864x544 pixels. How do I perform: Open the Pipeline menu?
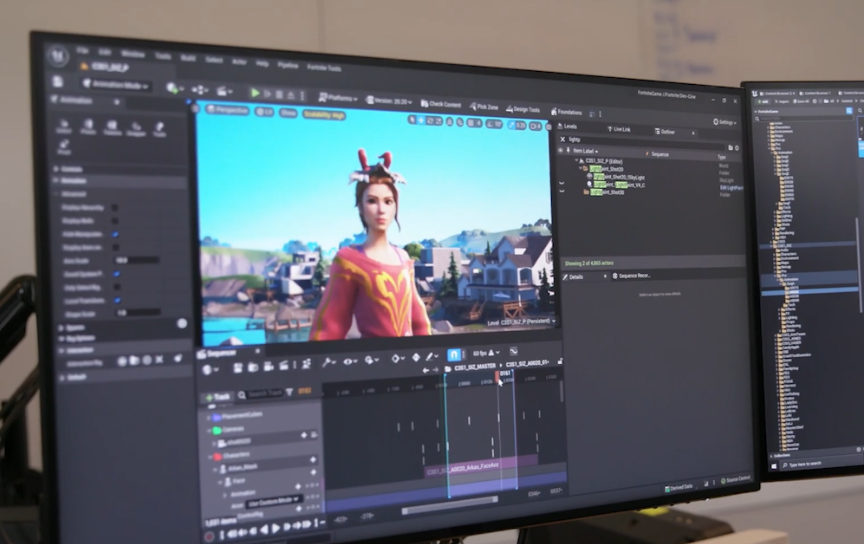coord(287,66)
